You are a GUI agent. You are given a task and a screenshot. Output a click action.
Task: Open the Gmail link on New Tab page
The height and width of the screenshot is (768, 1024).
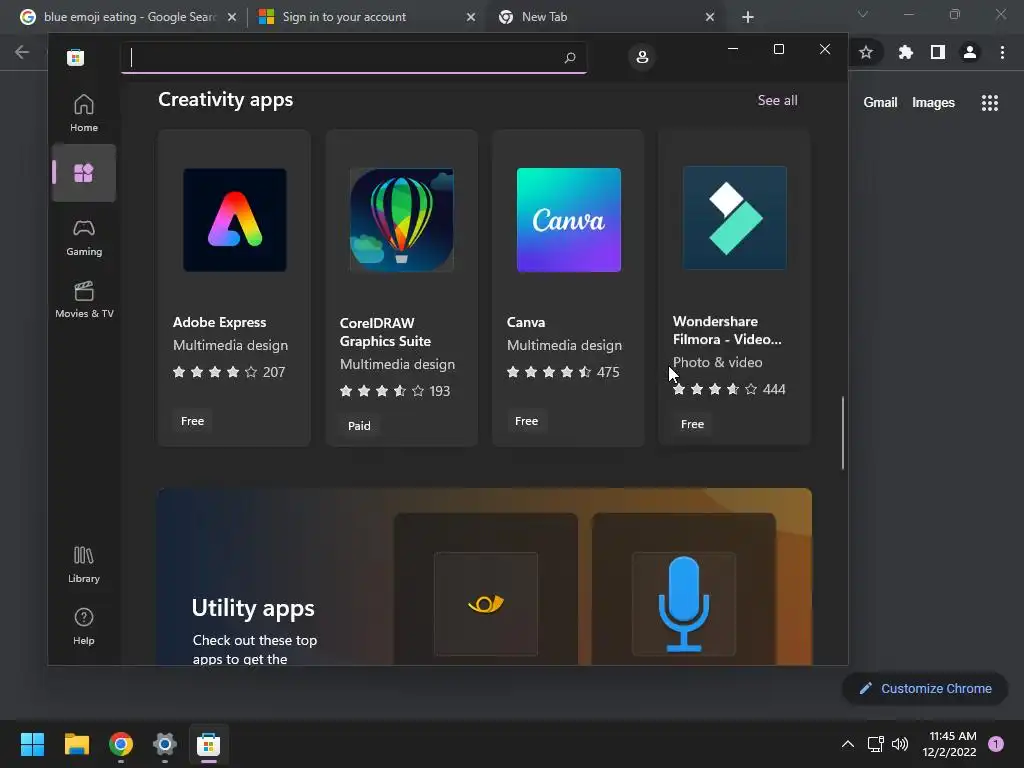point(880,103)
